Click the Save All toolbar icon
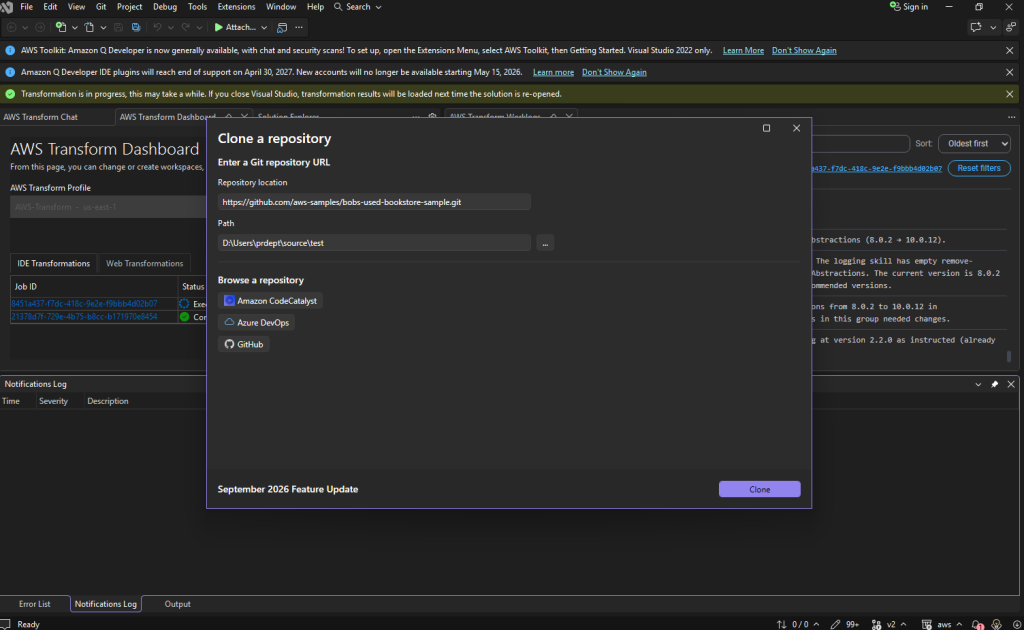Viewport: 1024px width, 630px height. click(x=136, y=27)
